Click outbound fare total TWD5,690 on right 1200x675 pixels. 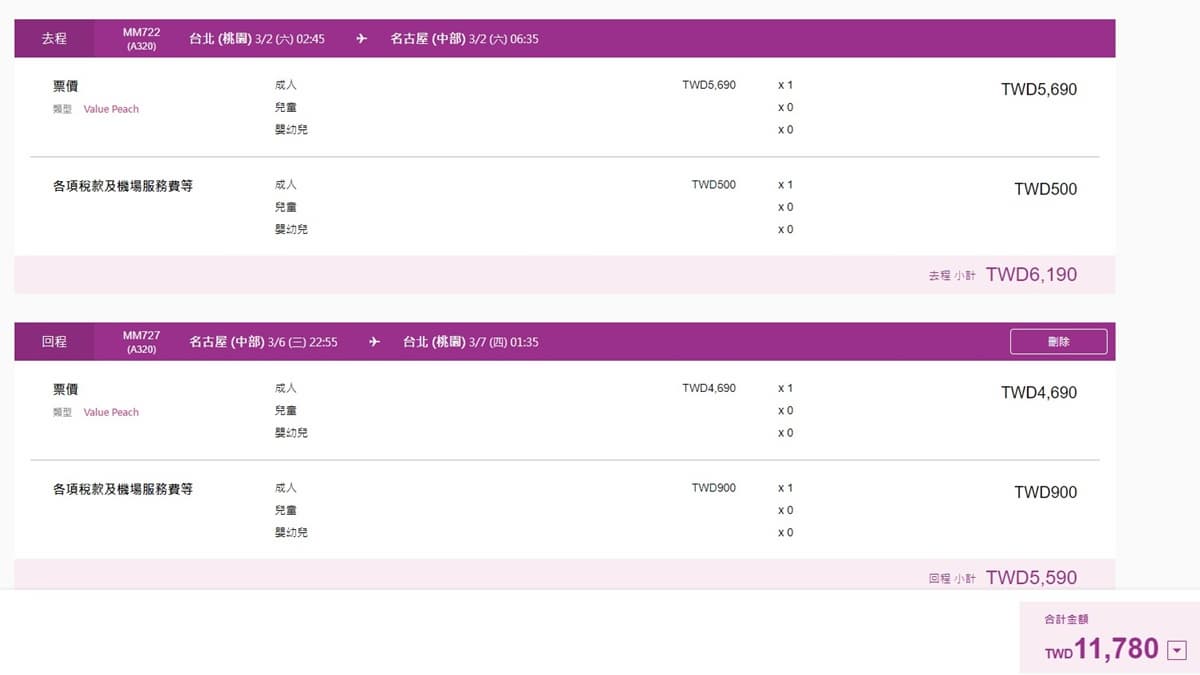[x=1039, y=90]
